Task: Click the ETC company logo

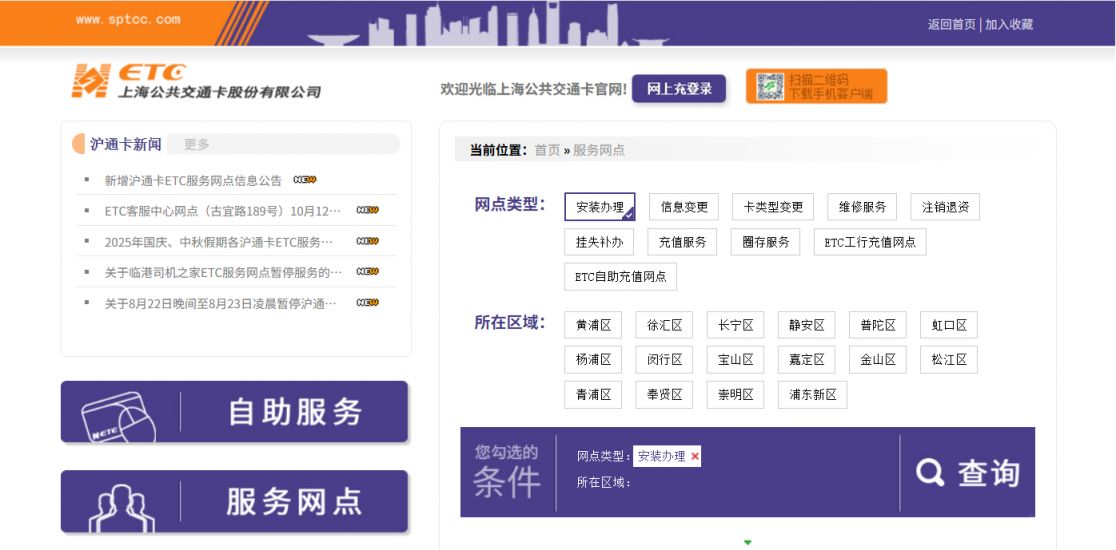Action: (x=196, y=81)
